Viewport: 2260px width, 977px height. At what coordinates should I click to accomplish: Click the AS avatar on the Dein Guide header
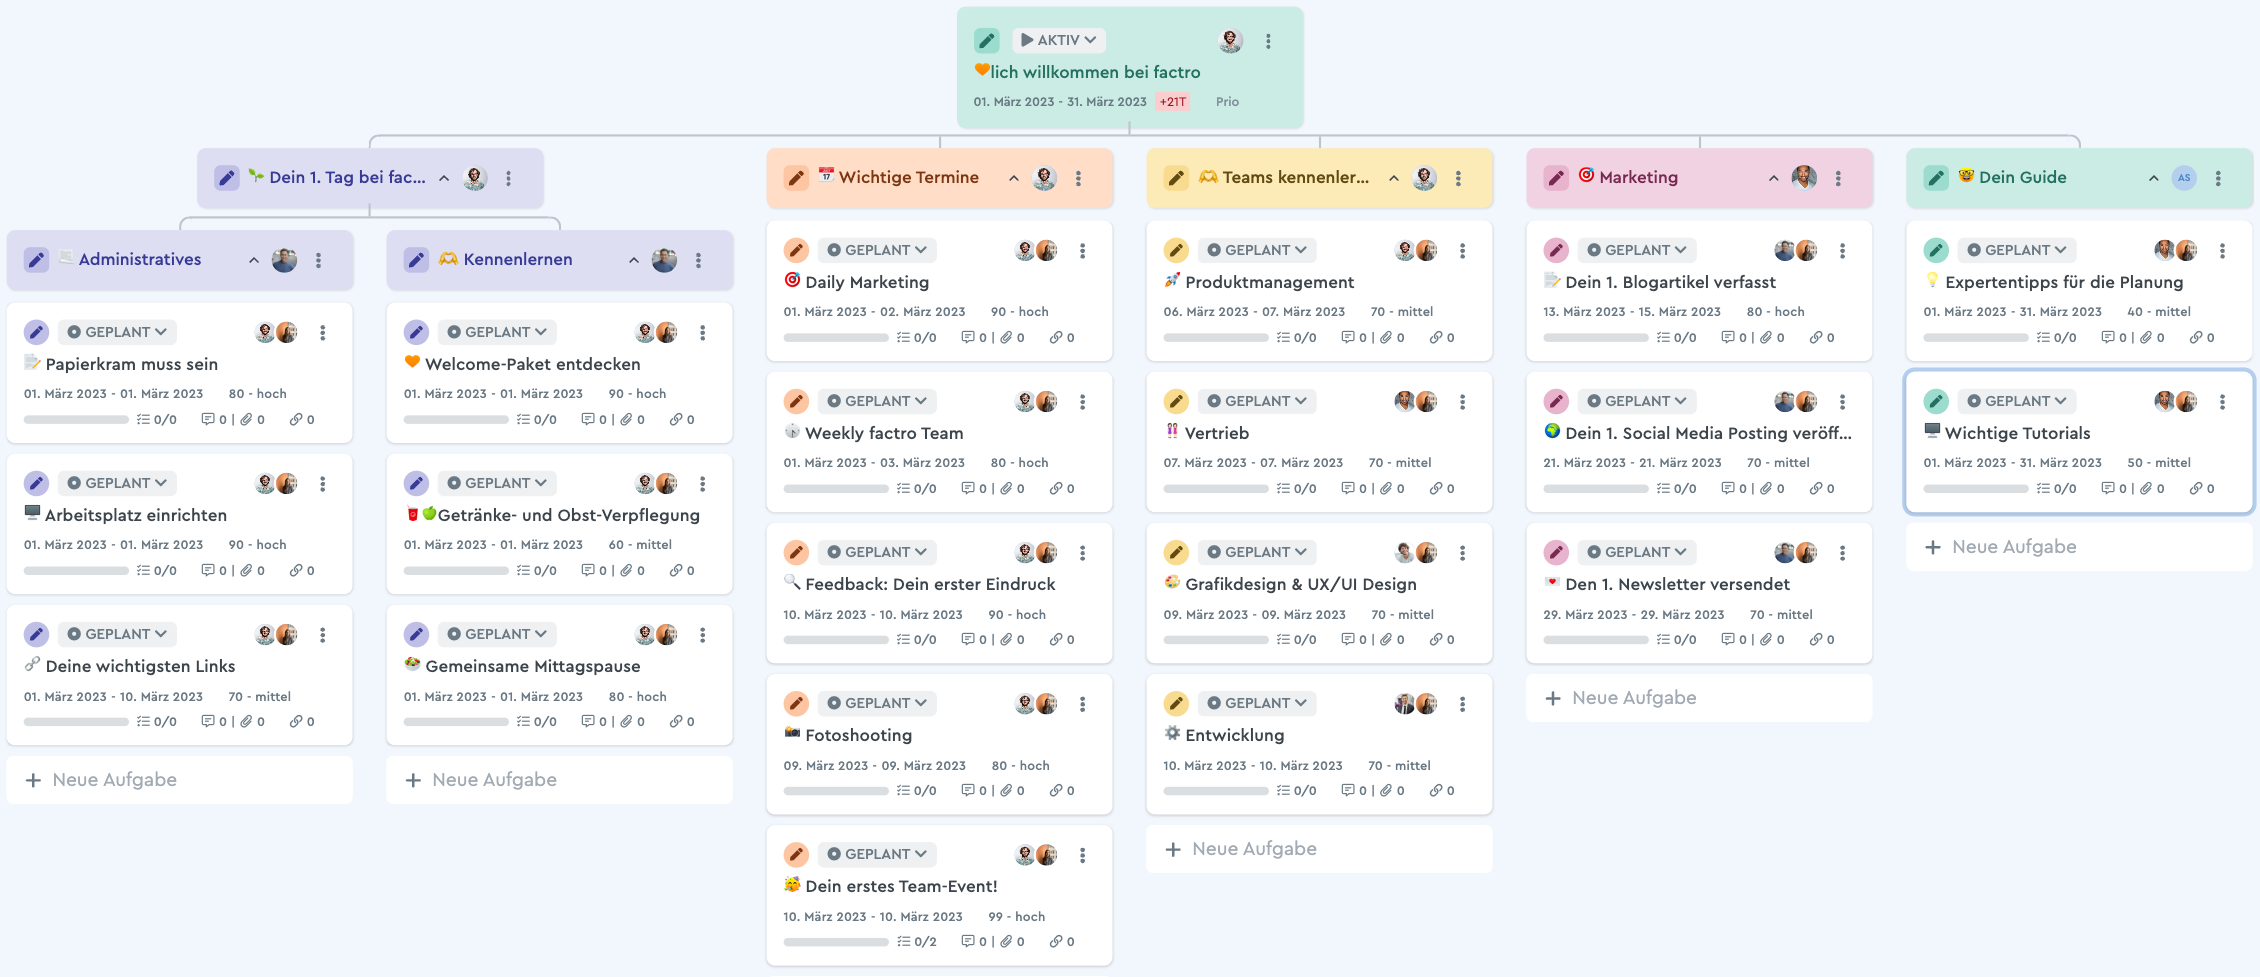tap(2184, 178)
